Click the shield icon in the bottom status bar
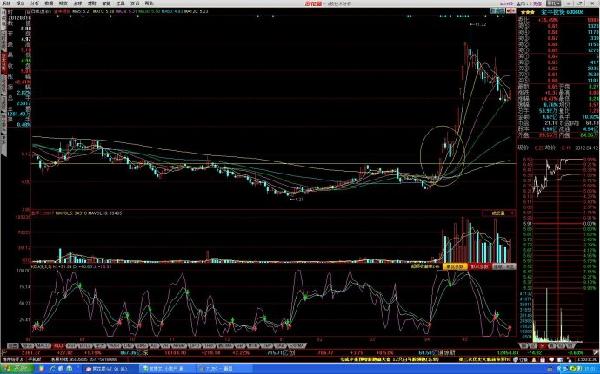The image size is (600, 374). (x=515, y=360)
